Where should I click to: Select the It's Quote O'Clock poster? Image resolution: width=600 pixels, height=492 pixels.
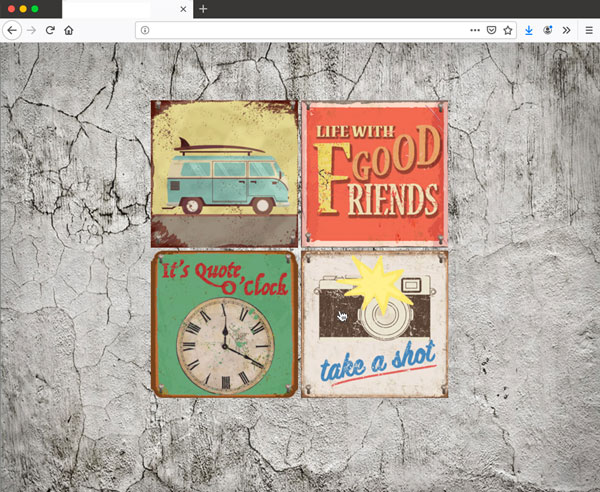[224, 325]
